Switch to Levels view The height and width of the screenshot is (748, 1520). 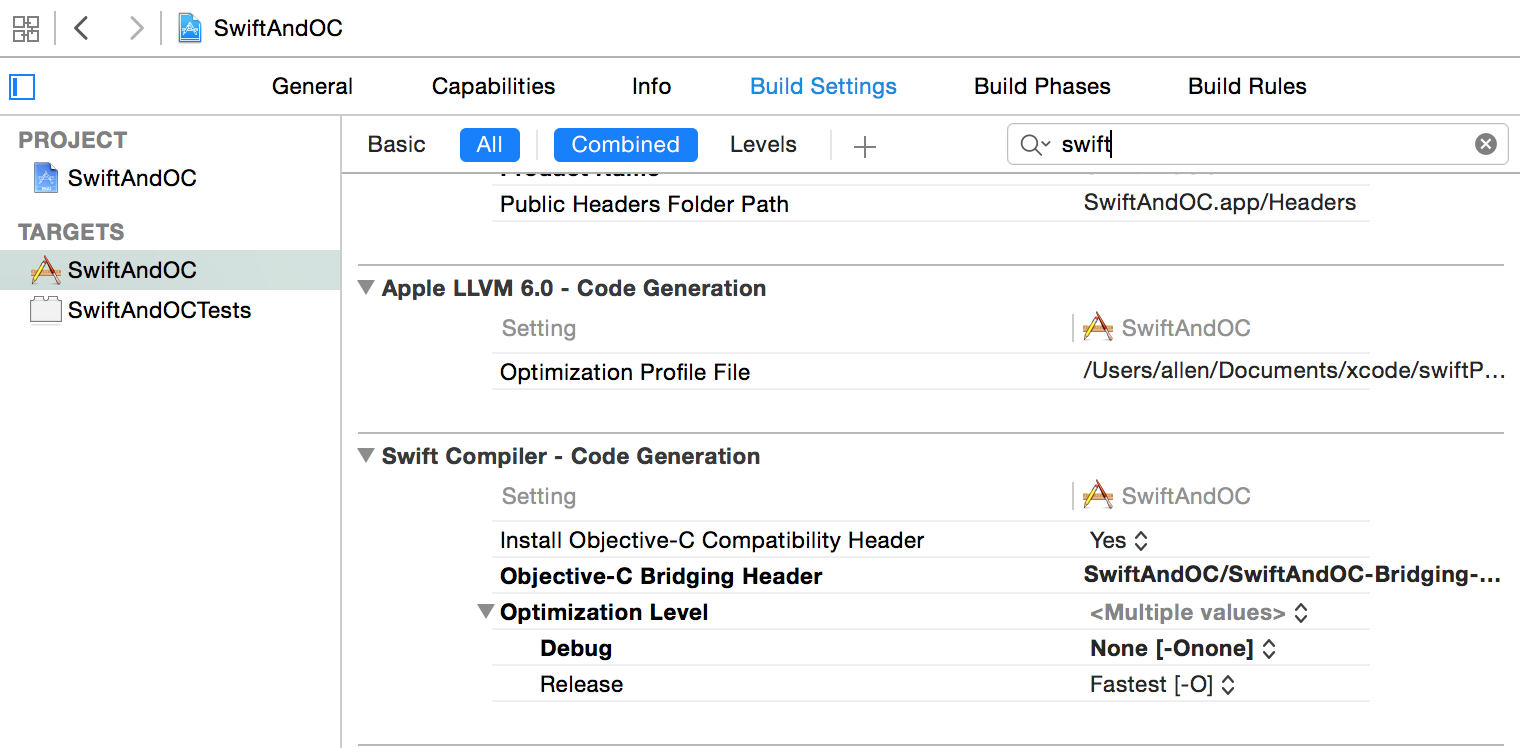[763, 145]
